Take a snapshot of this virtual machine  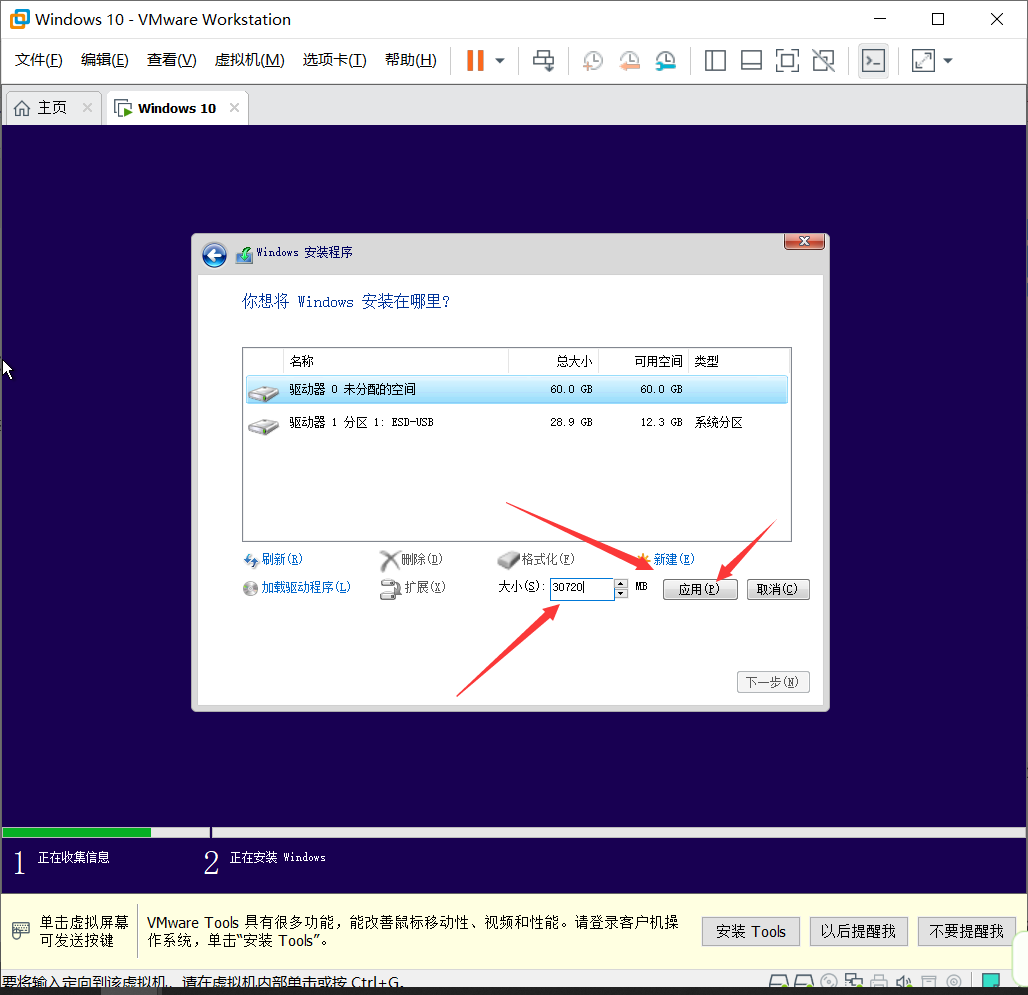[593, 60]
